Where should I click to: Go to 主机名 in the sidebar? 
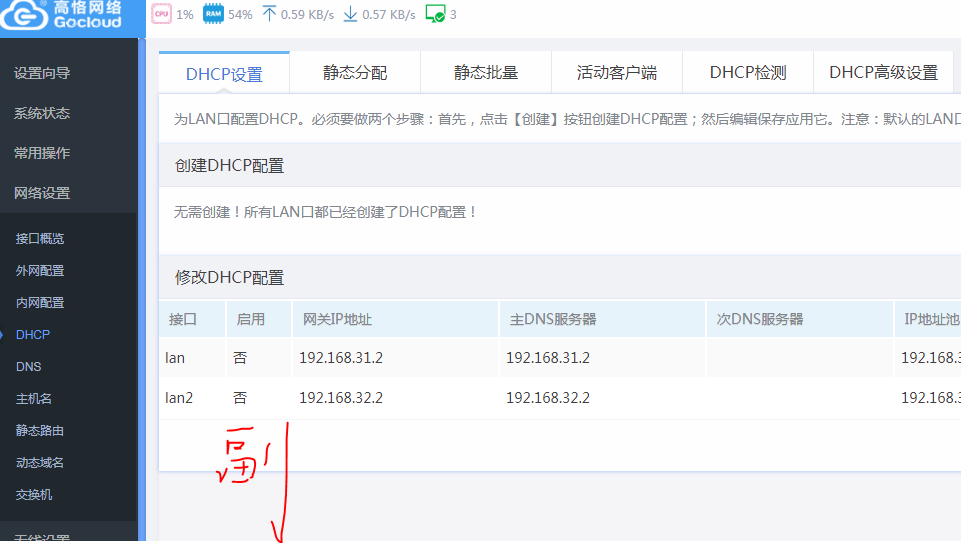(33, 398)
